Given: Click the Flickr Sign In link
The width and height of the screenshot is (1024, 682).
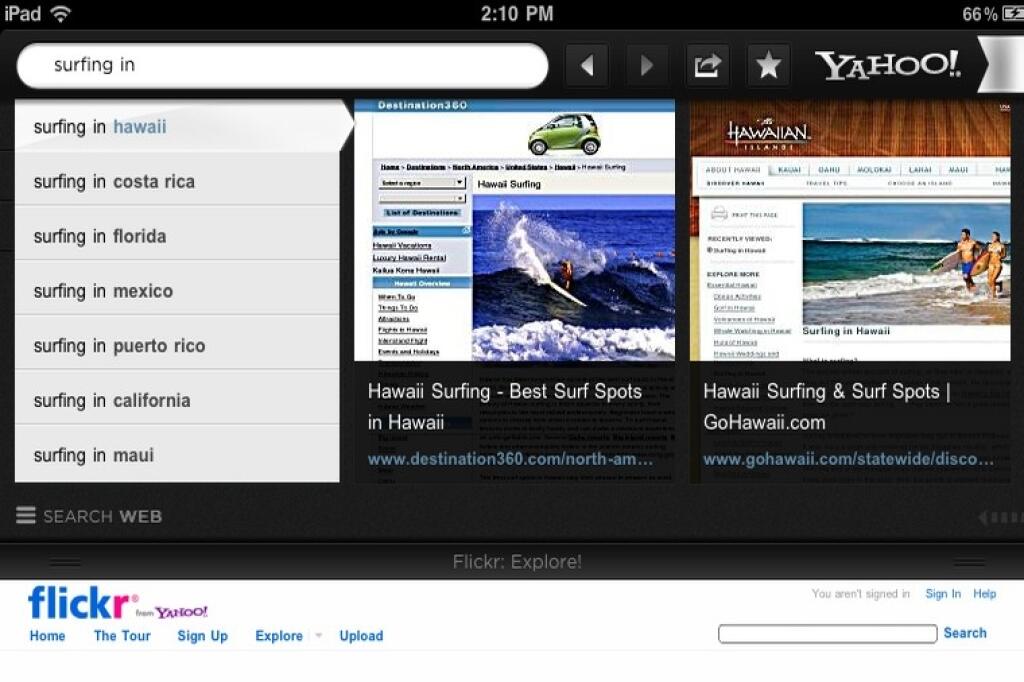Looking at the screenshot, I should [x=943, y=594].
